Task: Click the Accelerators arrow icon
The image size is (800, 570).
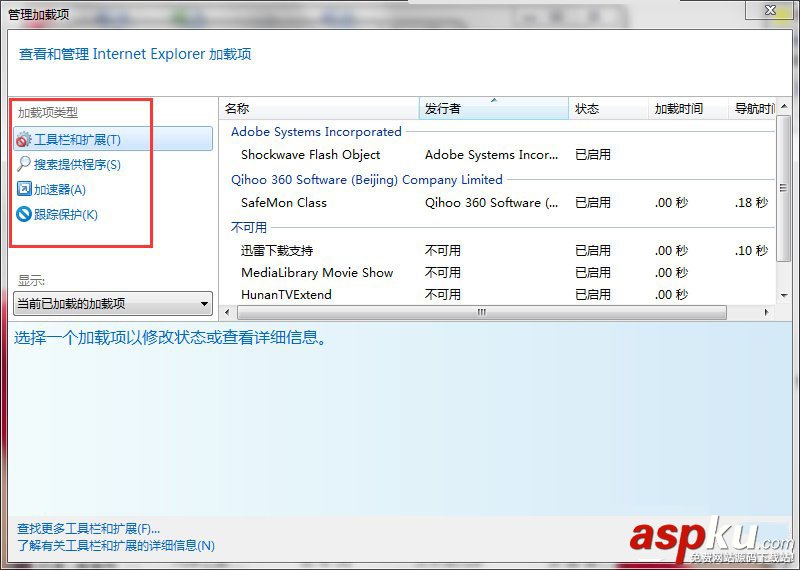Action: [x=23, y=189]
